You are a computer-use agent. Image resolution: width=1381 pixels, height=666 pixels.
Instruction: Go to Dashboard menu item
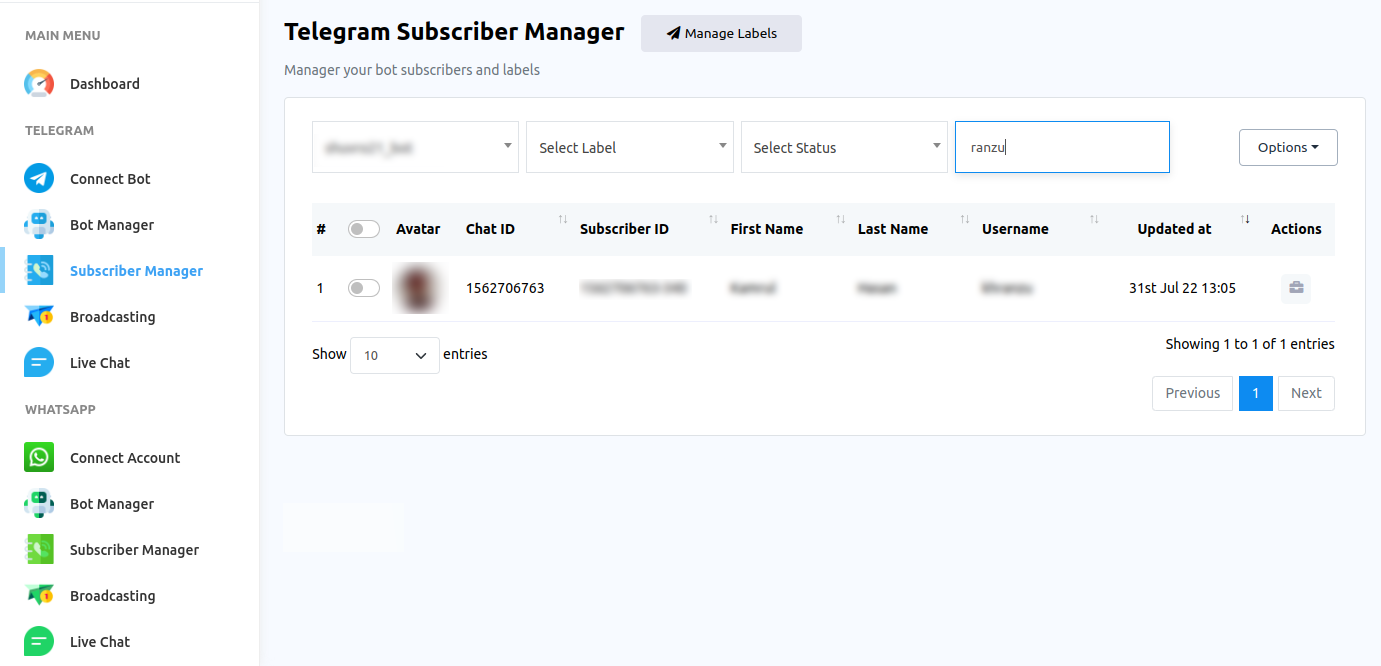[x=105, y=84]
